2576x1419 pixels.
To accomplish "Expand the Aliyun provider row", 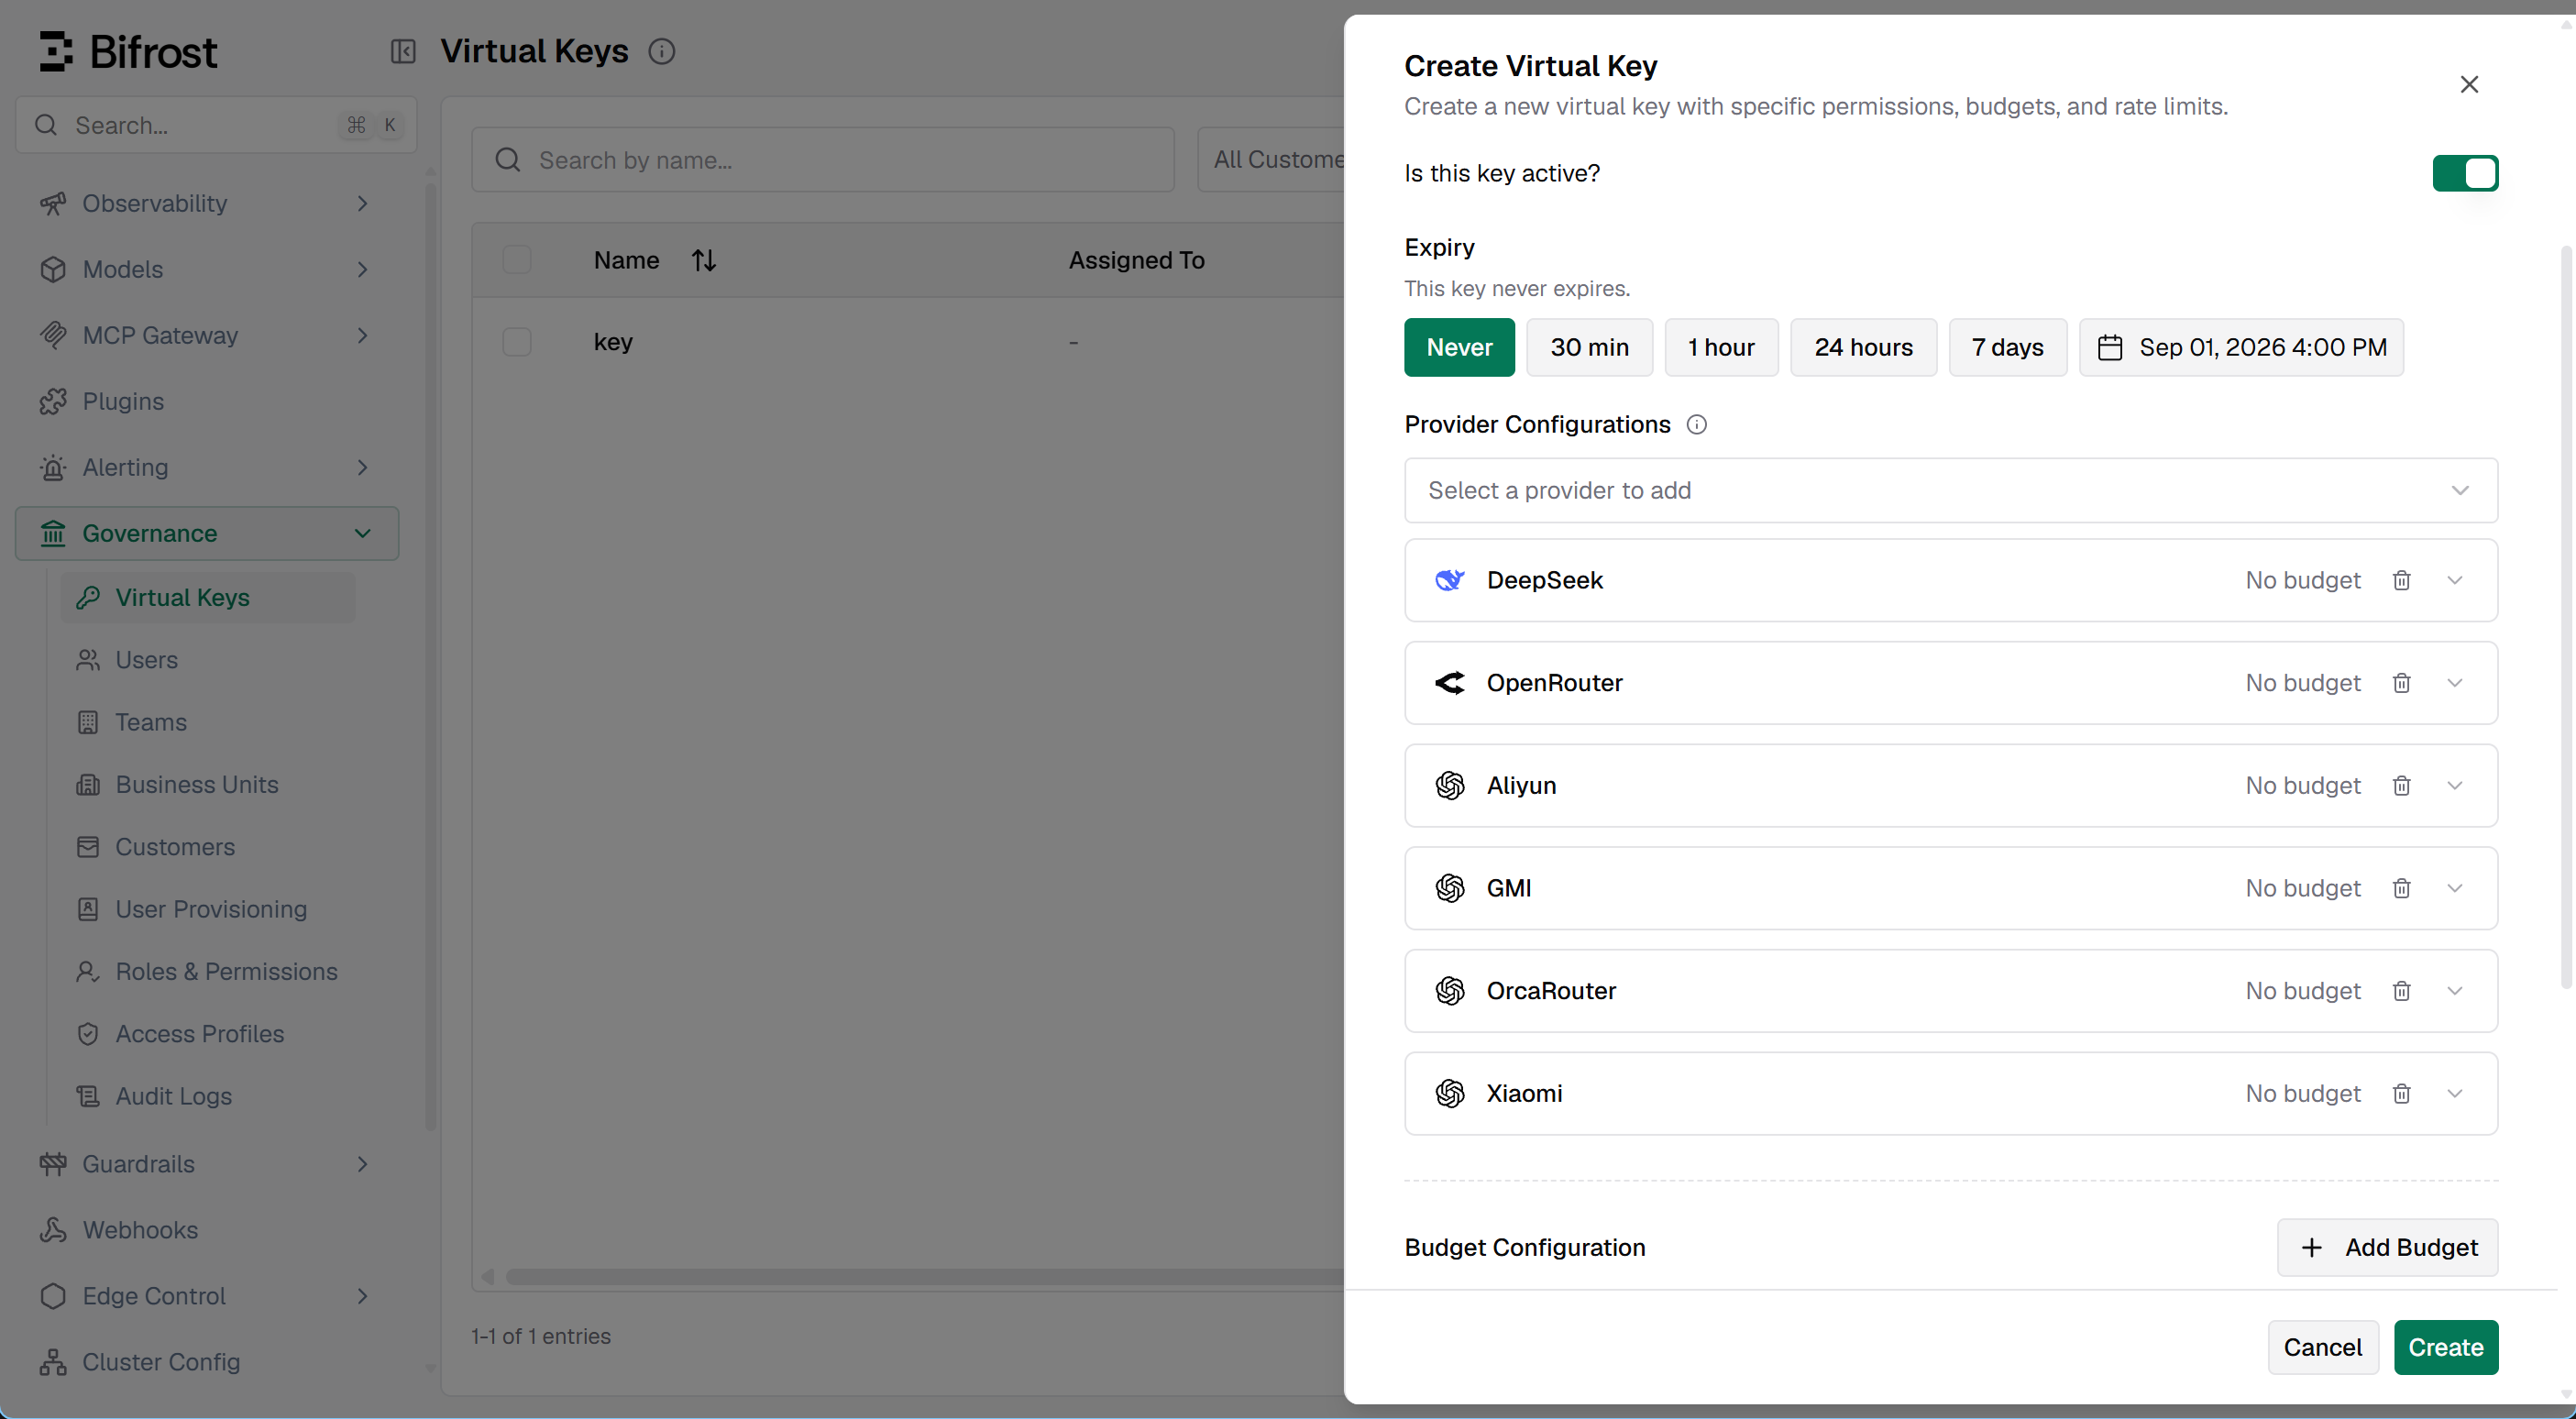I will click(2455, 786).
